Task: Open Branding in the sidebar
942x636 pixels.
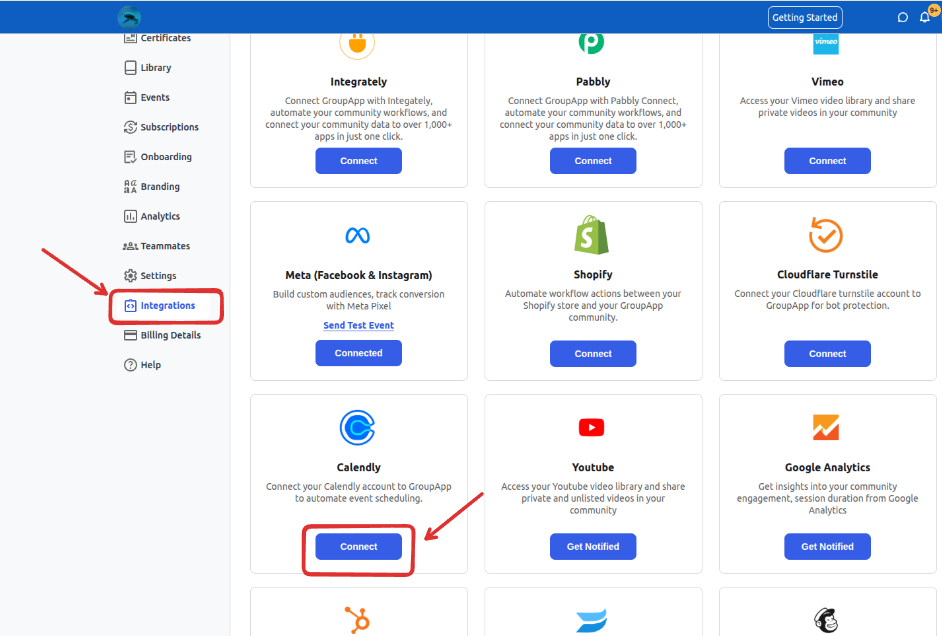Action: point(152,187)
